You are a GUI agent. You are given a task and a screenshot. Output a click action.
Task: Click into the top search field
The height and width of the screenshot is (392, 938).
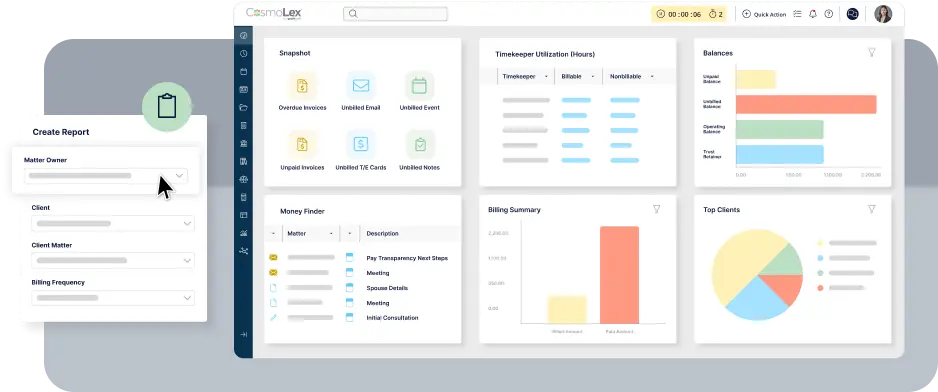(x=395, y=14)
